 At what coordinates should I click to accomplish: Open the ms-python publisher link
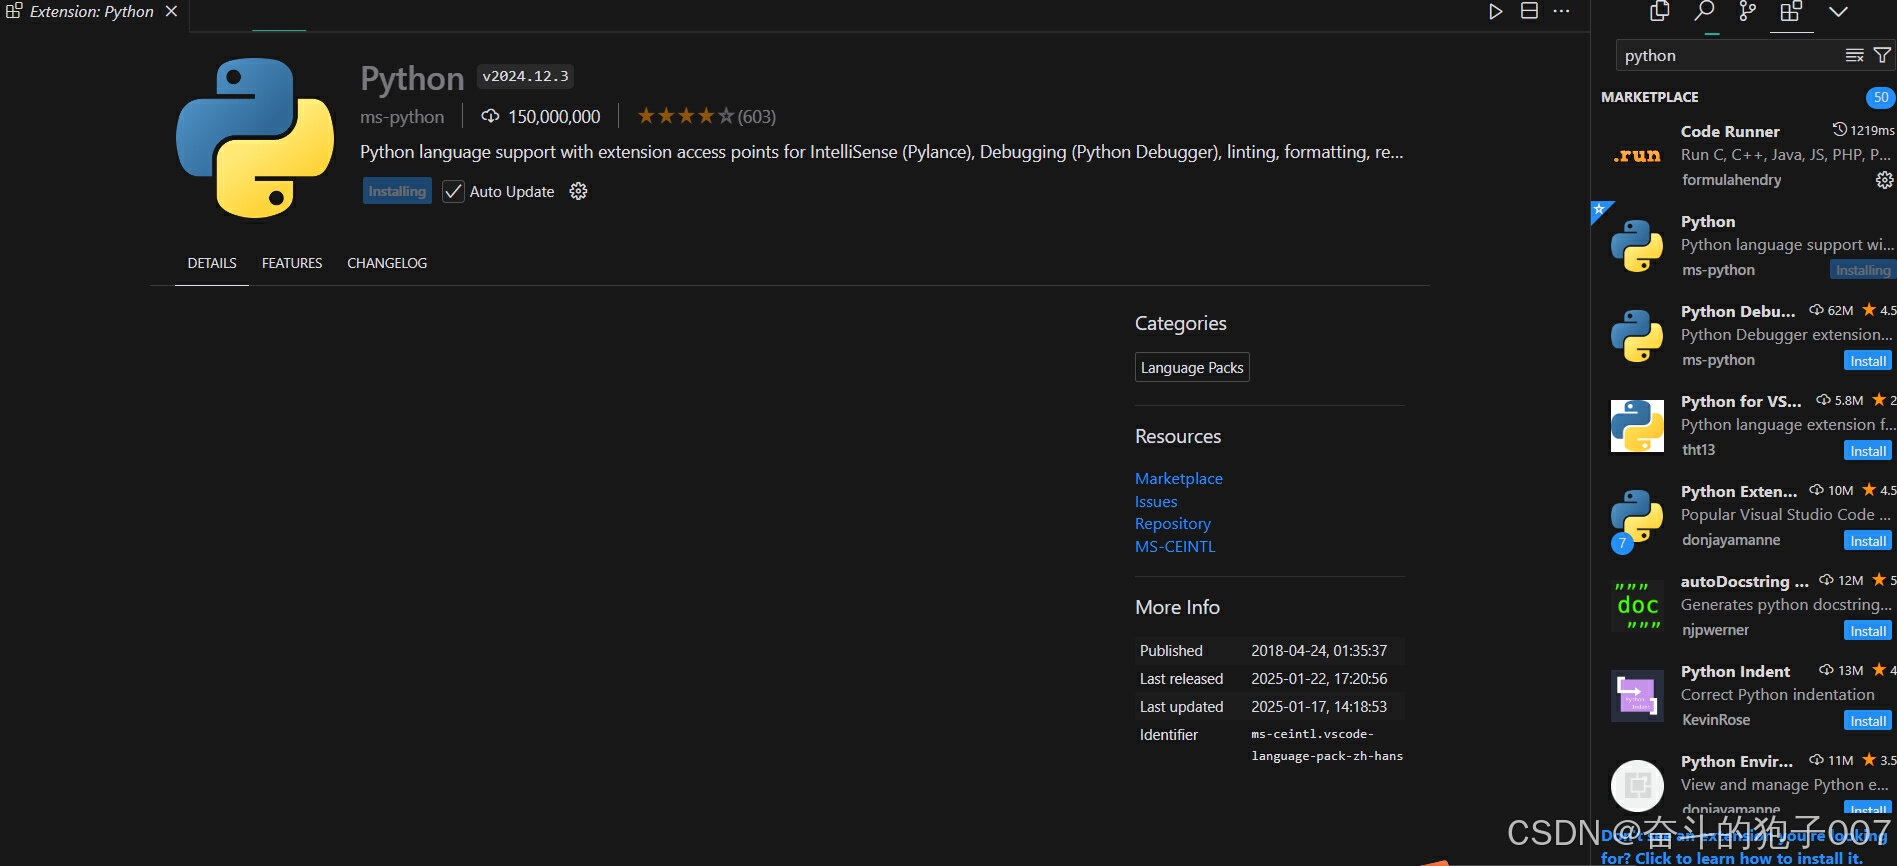pyautogui.click(x=402, y=117)
